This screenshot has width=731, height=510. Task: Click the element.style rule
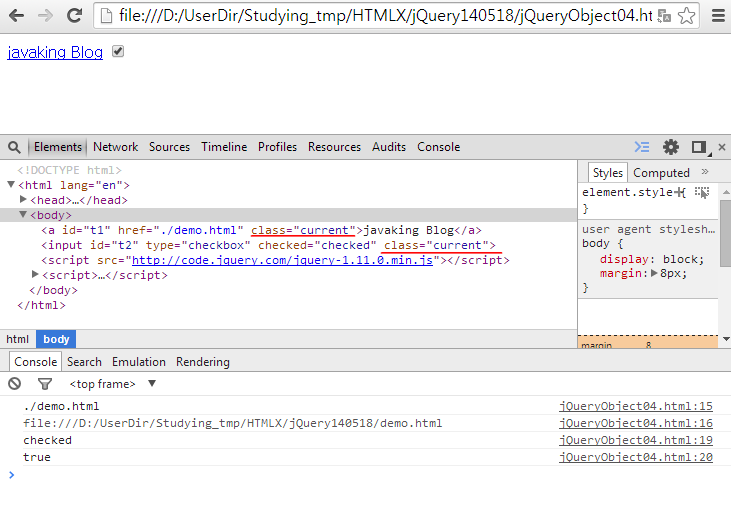coord(627,192)
